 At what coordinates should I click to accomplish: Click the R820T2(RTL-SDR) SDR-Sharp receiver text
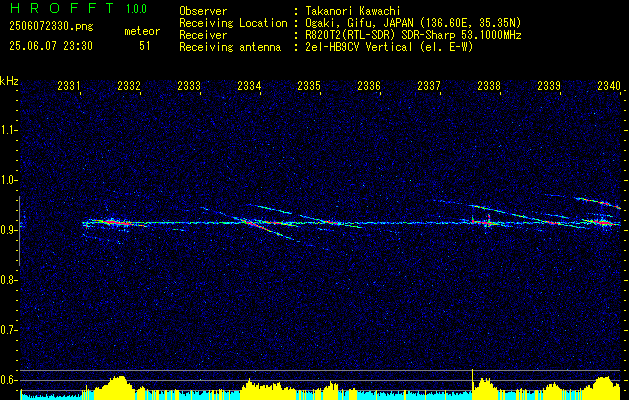(413, 35)
